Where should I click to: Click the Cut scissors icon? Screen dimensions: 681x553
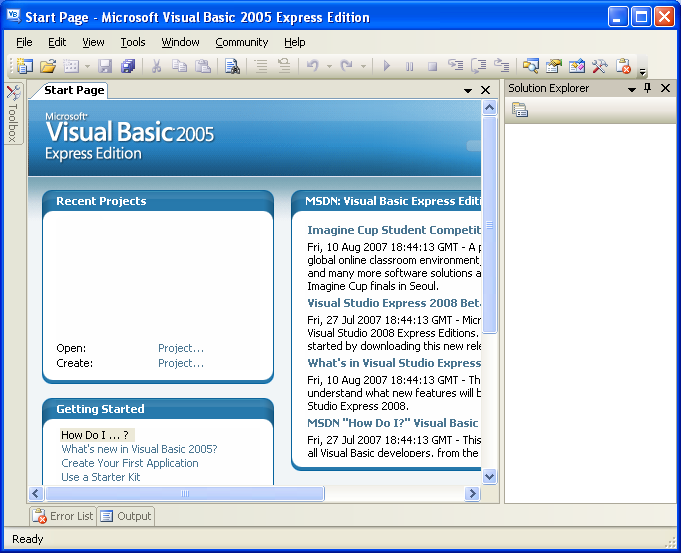(x=156, y=66)
